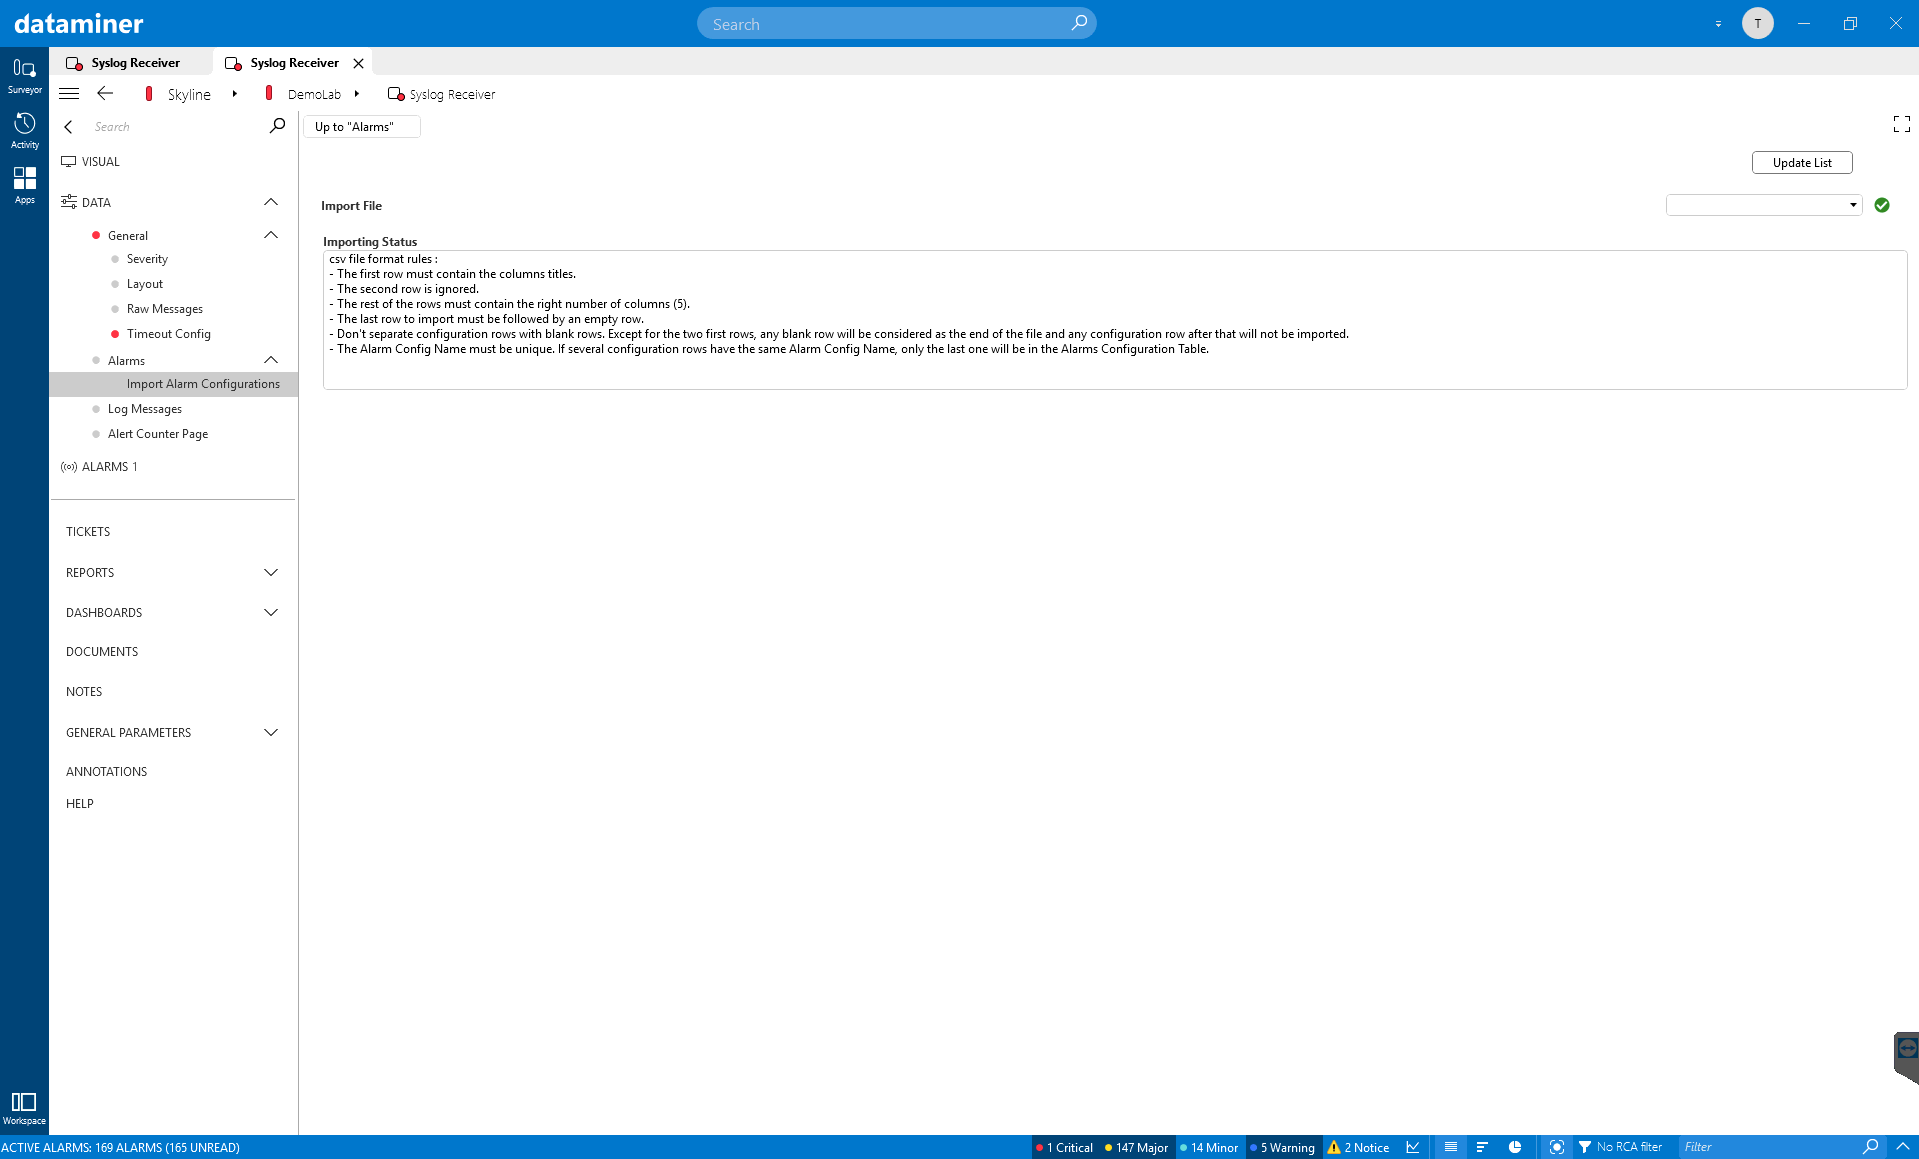The width and height of the screenshot is (1919, 1159).
Task: Click the sidebar search magnifier icon
Action: coord(277,126)
